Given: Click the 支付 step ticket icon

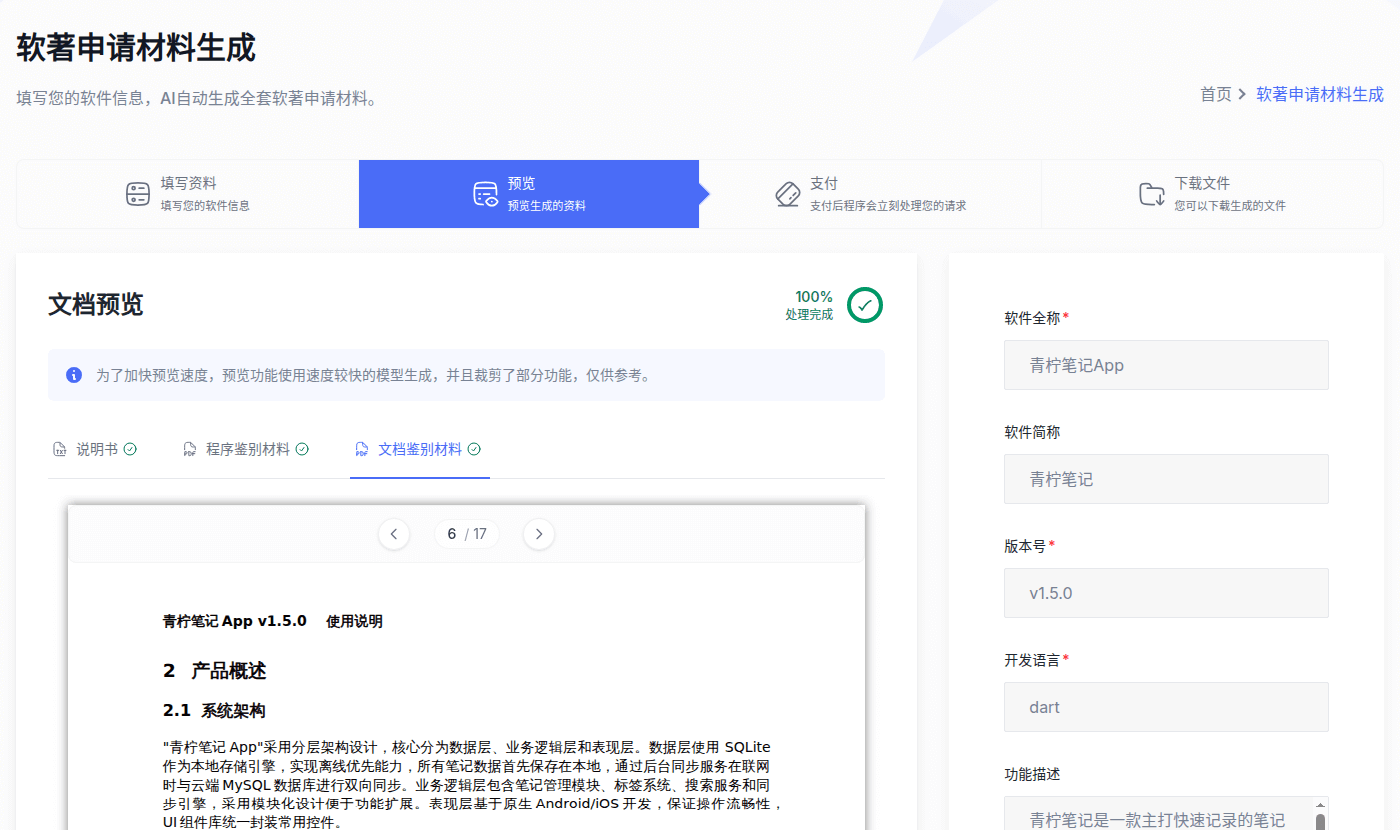Looking at the screenshot, I should pyautogui.click(x=788, y=194).
